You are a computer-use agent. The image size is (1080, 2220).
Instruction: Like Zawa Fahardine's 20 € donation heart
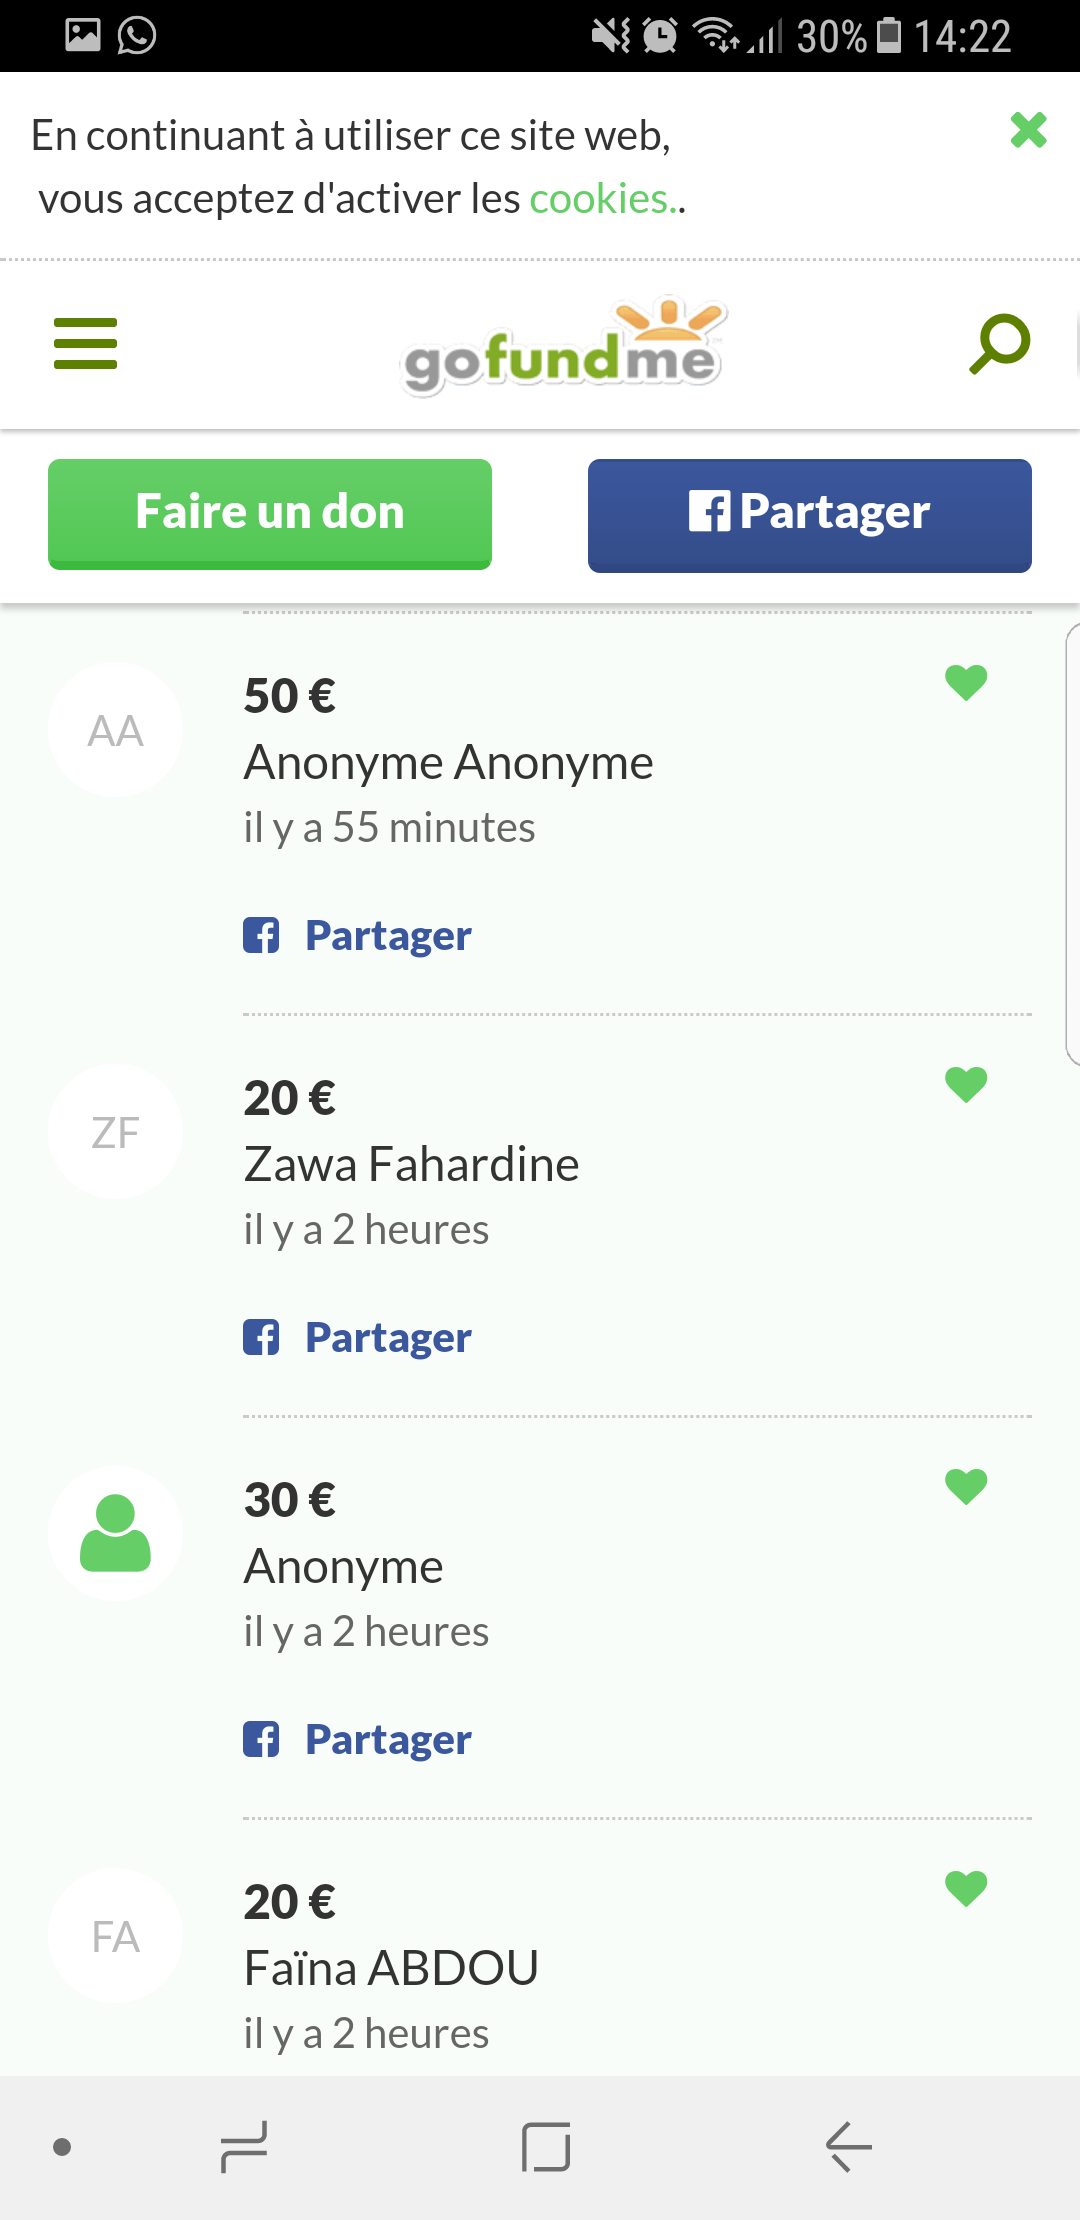tap(966, 1084)
